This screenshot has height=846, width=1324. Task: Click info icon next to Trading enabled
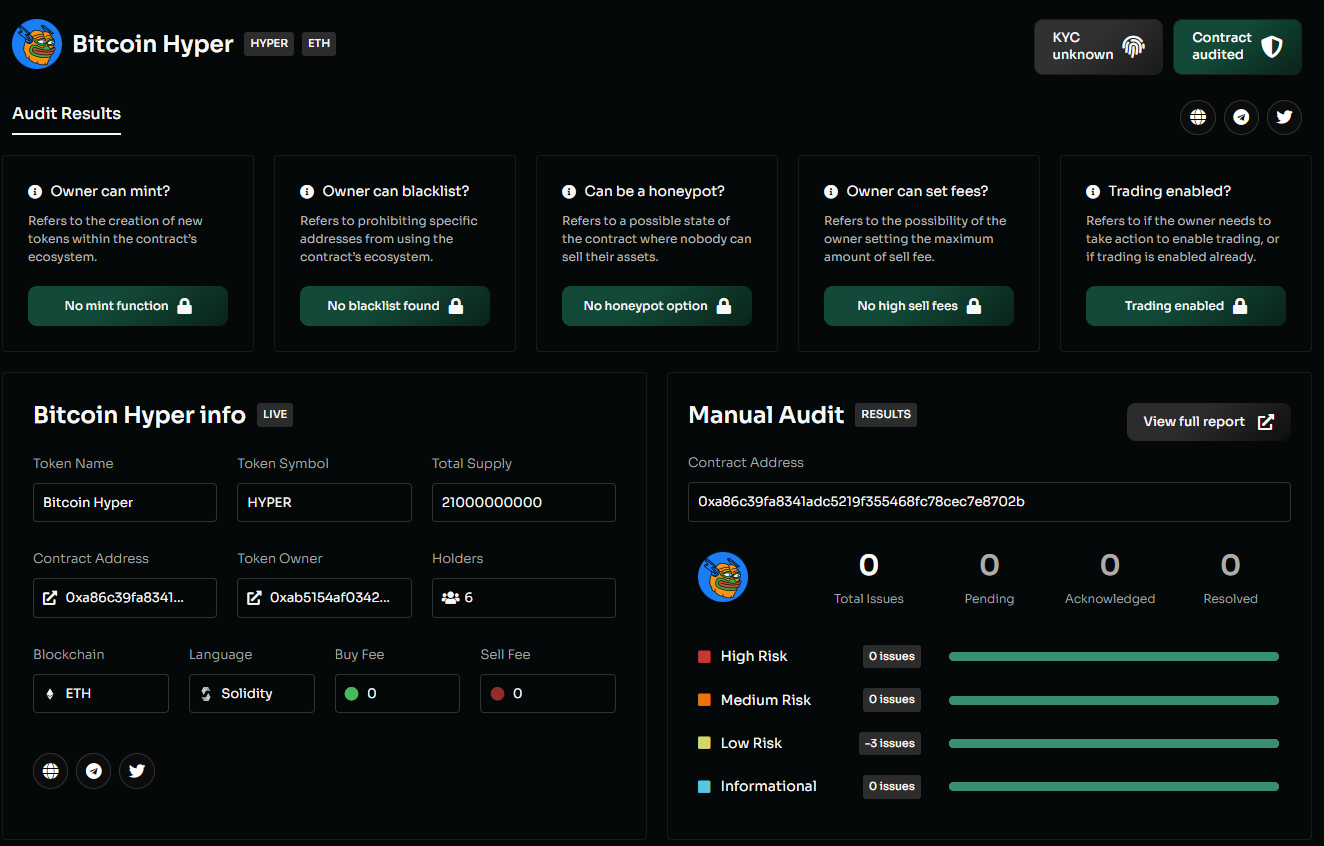click(x=1093, y=191)
